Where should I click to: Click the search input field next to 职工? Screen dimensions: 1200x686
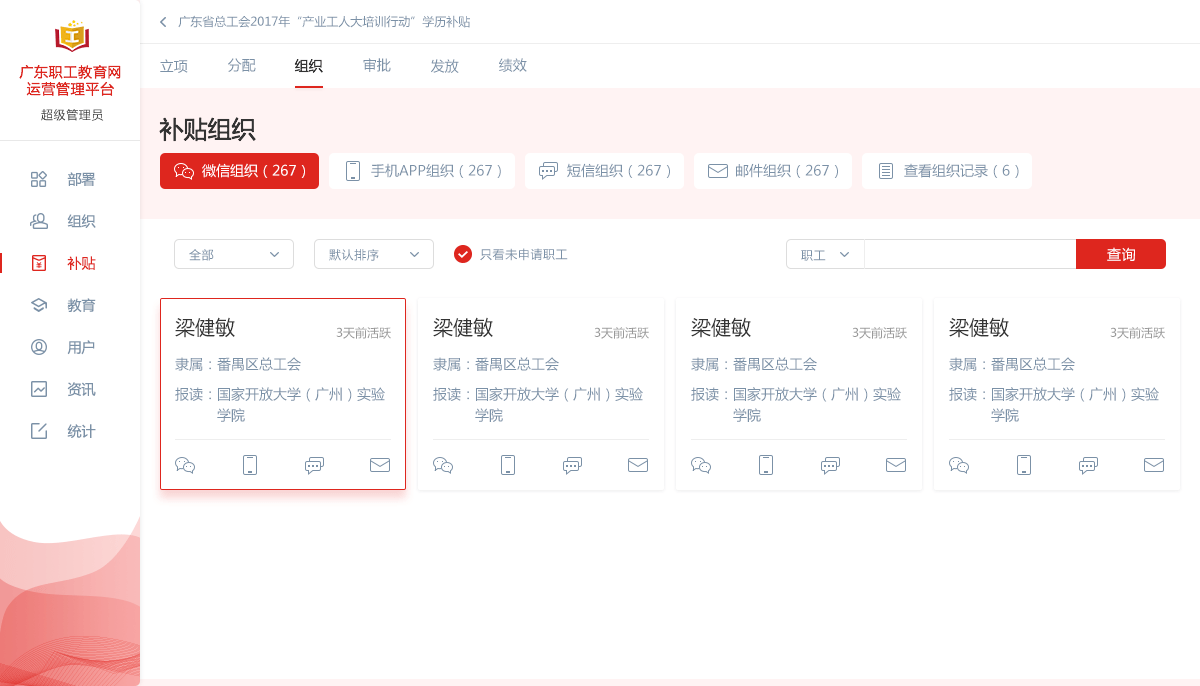pos(969,254)
